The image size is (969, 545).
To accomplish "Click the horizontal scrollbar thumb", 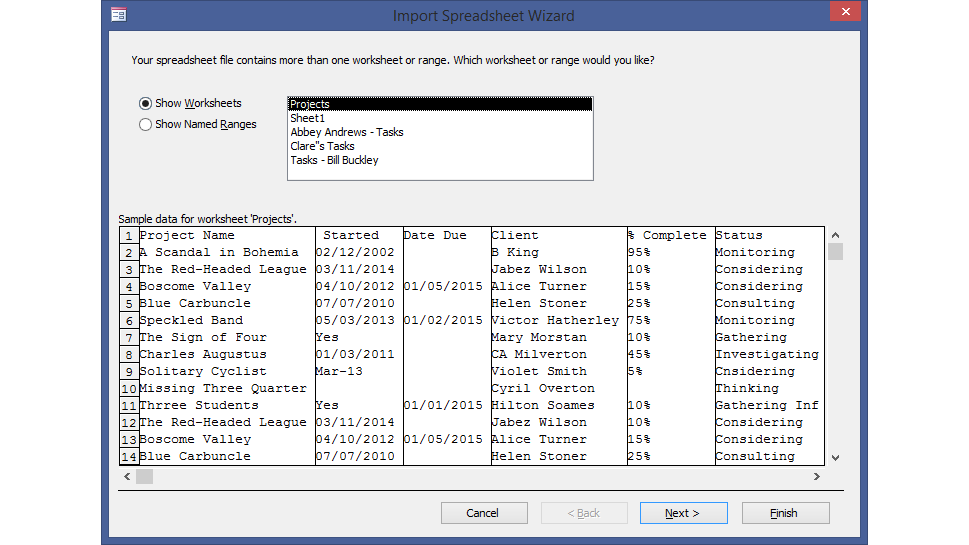I will (x=145, y=476).
